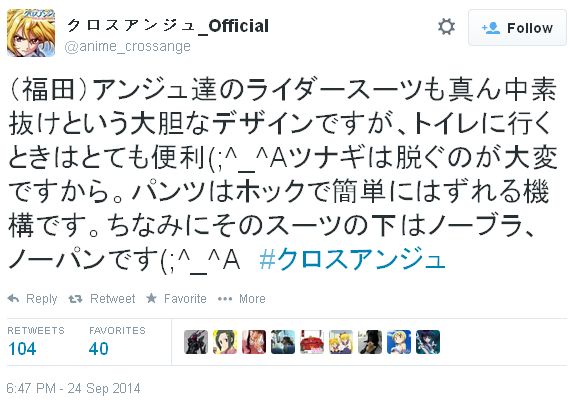Open the blonde character pair avatar
The image size is (572, 404).
coord(341,342)
